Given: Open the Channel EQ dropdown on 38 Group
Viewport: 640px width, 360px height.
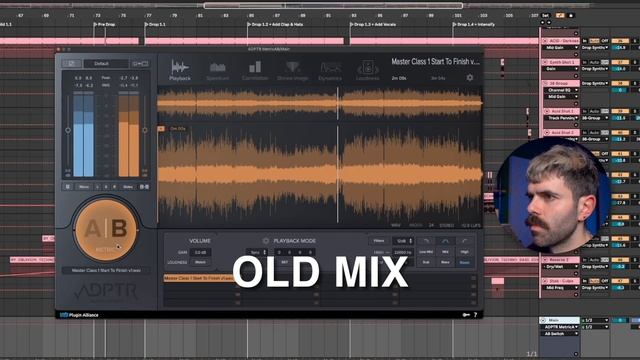Looking at the screenshot, I should click(561, 90).
